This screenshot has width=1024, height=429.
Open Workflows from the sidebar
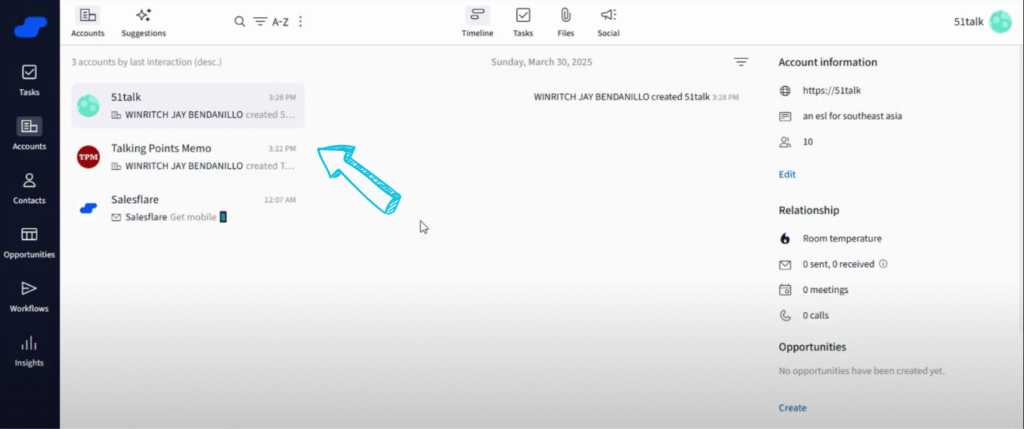tap(29, 294)
